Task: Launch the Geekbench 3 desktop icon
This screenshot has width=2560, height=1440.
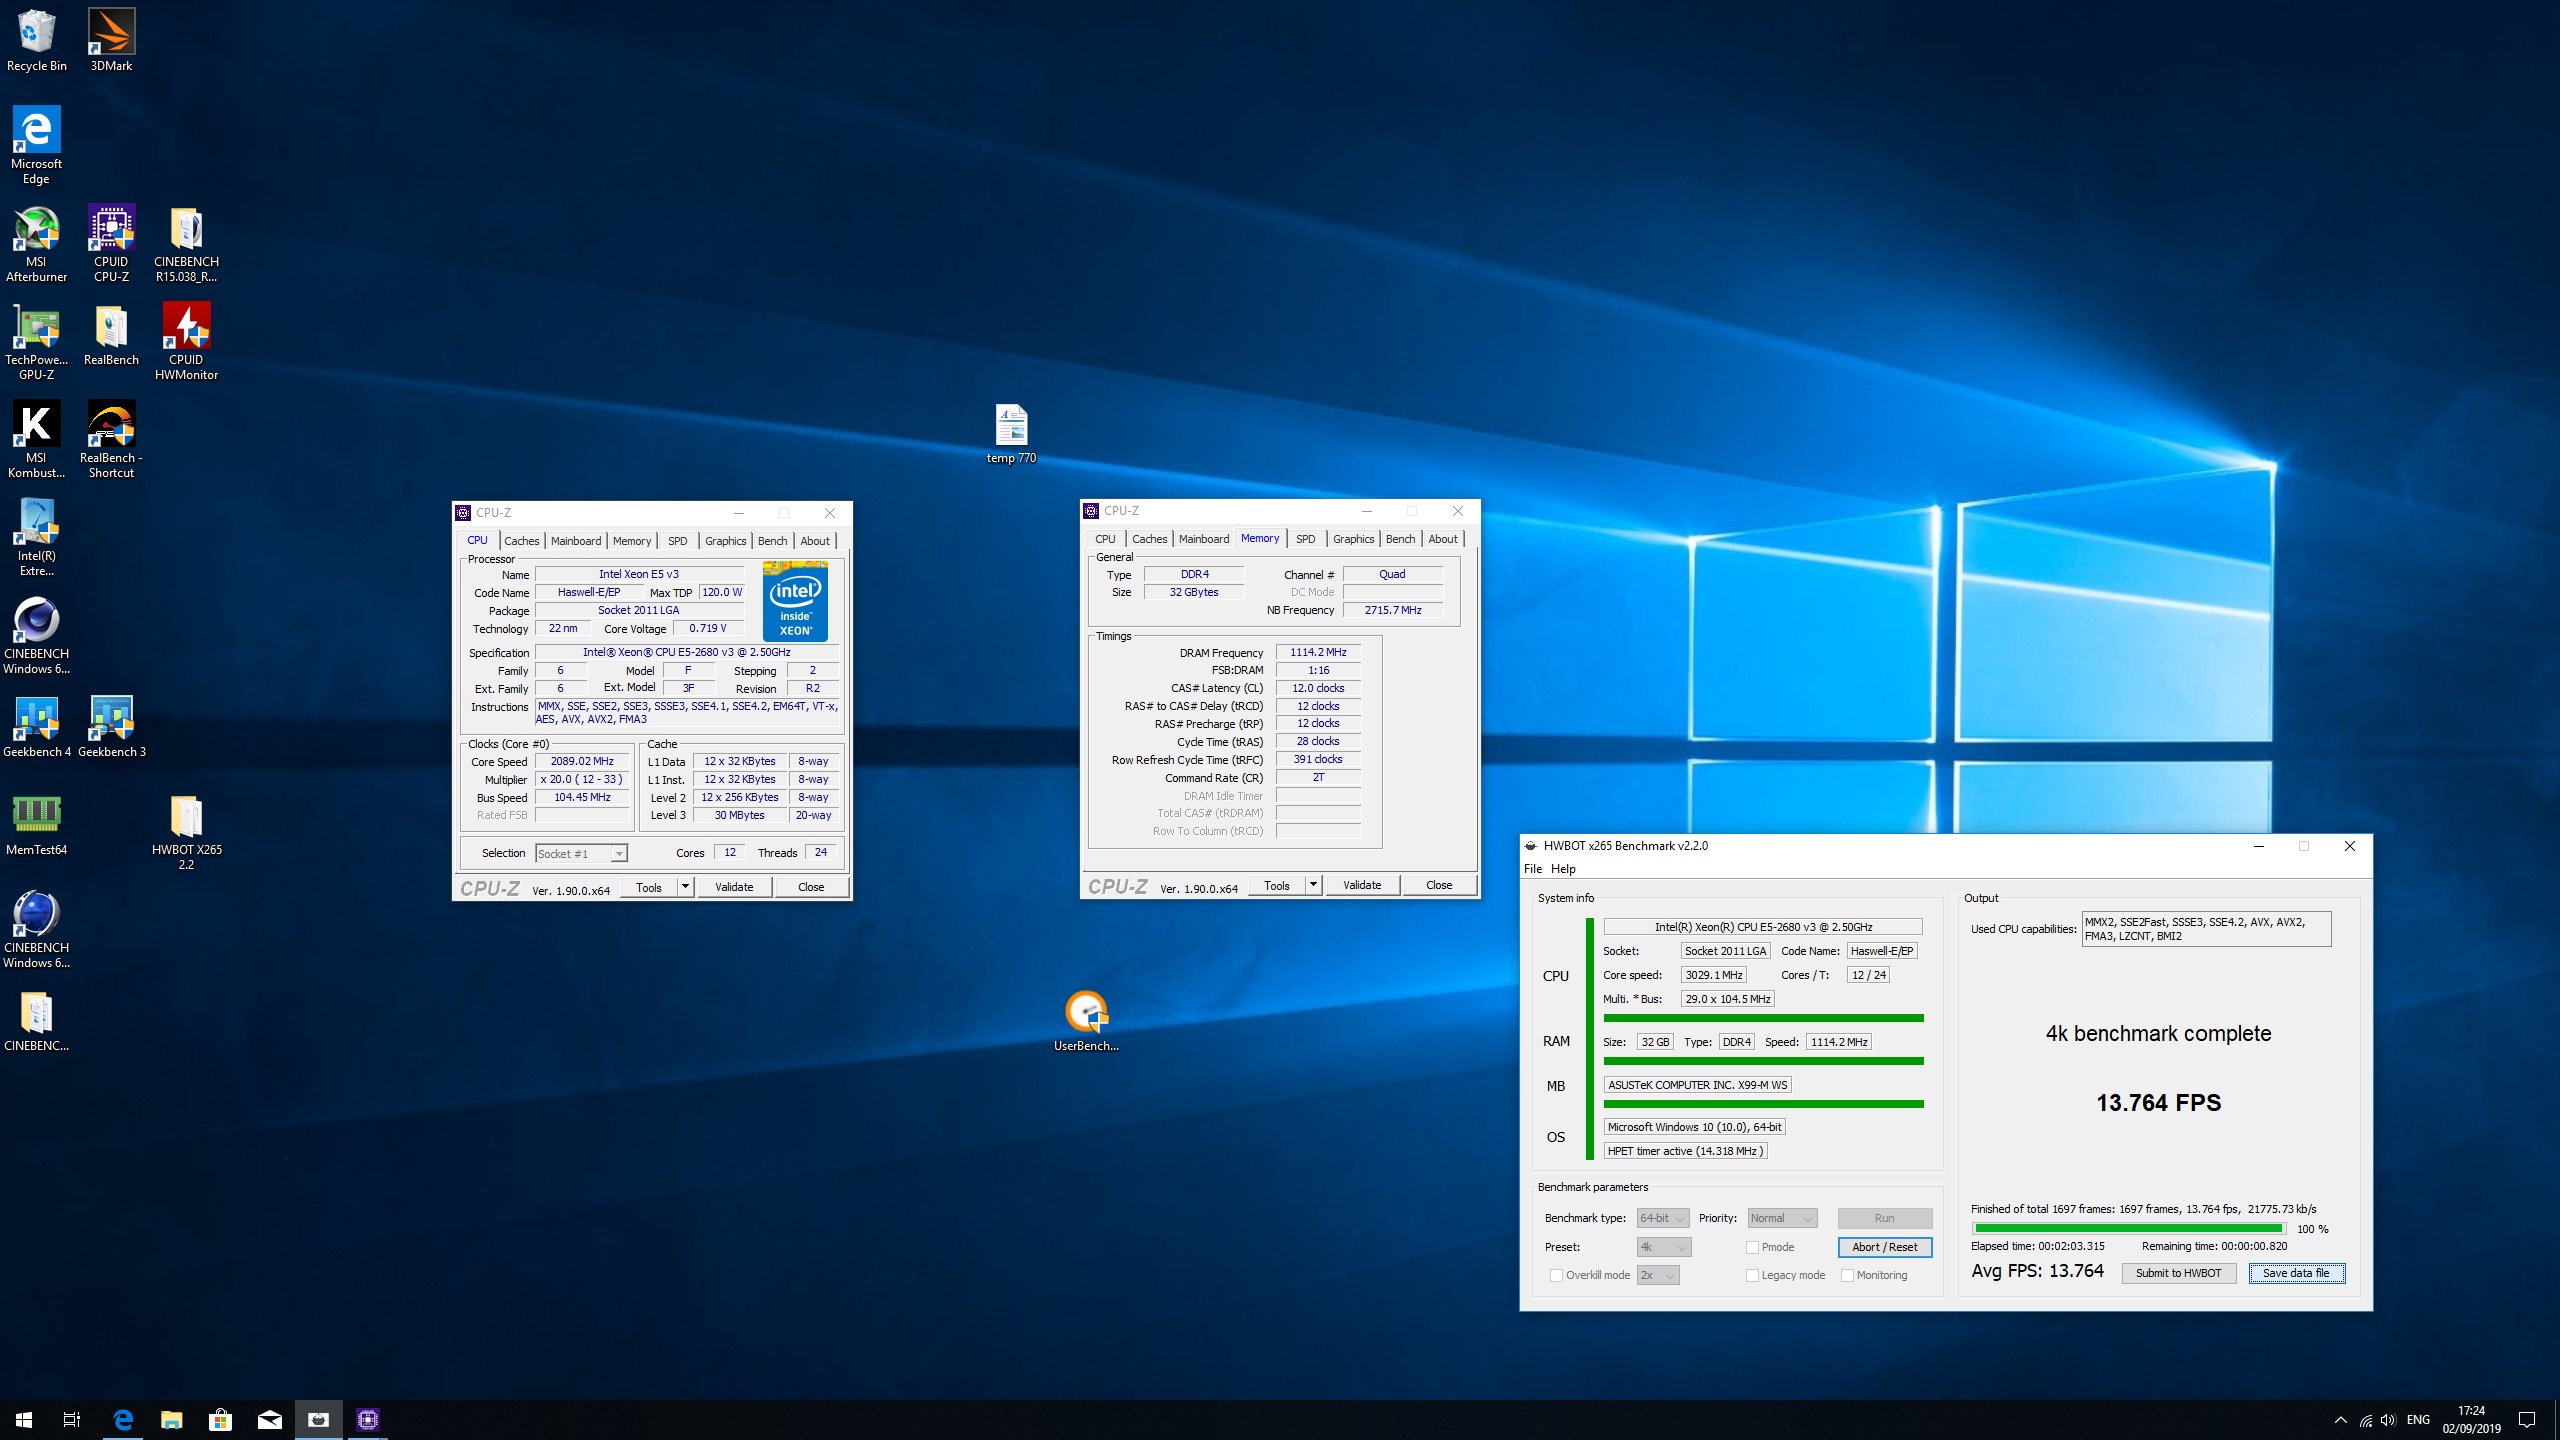Action: [111, 727]
